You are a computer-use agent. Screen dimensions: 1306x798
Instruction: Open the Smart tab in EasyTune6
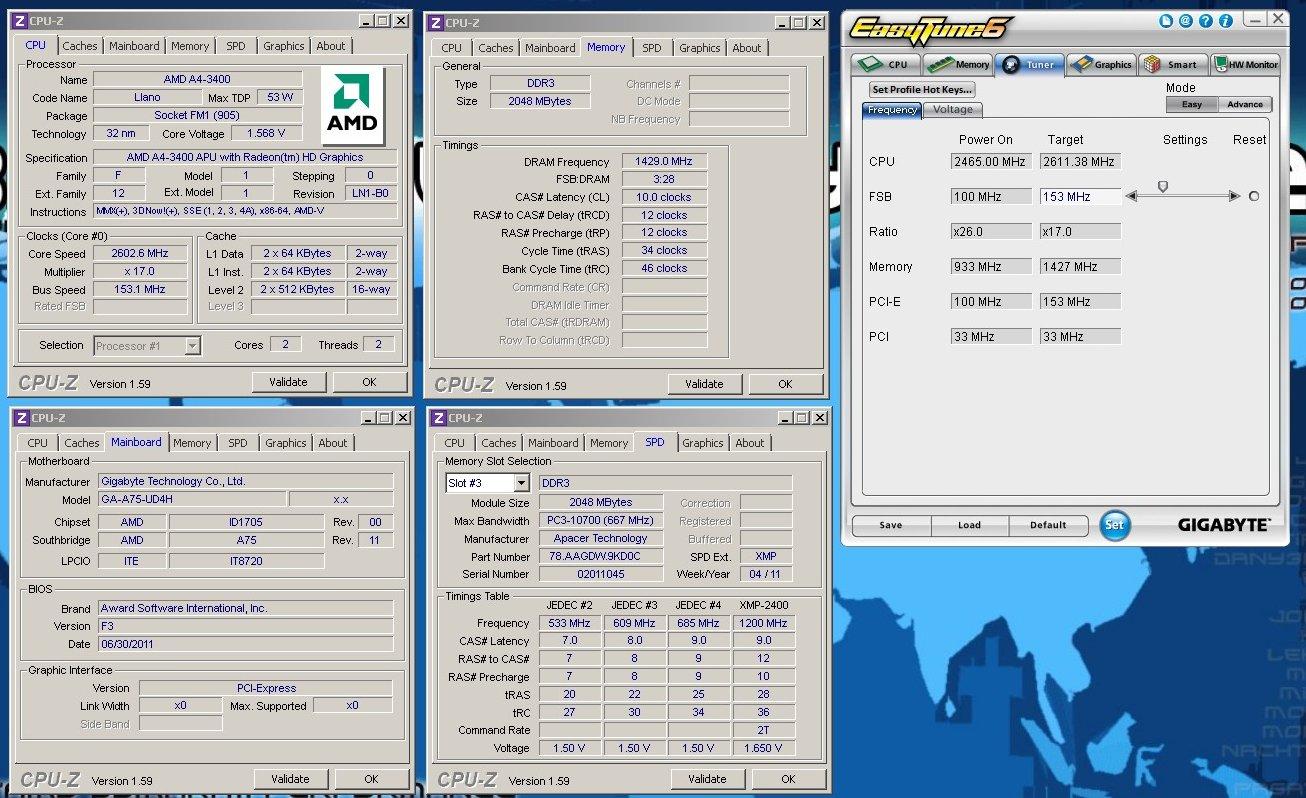click(1174, 64)
